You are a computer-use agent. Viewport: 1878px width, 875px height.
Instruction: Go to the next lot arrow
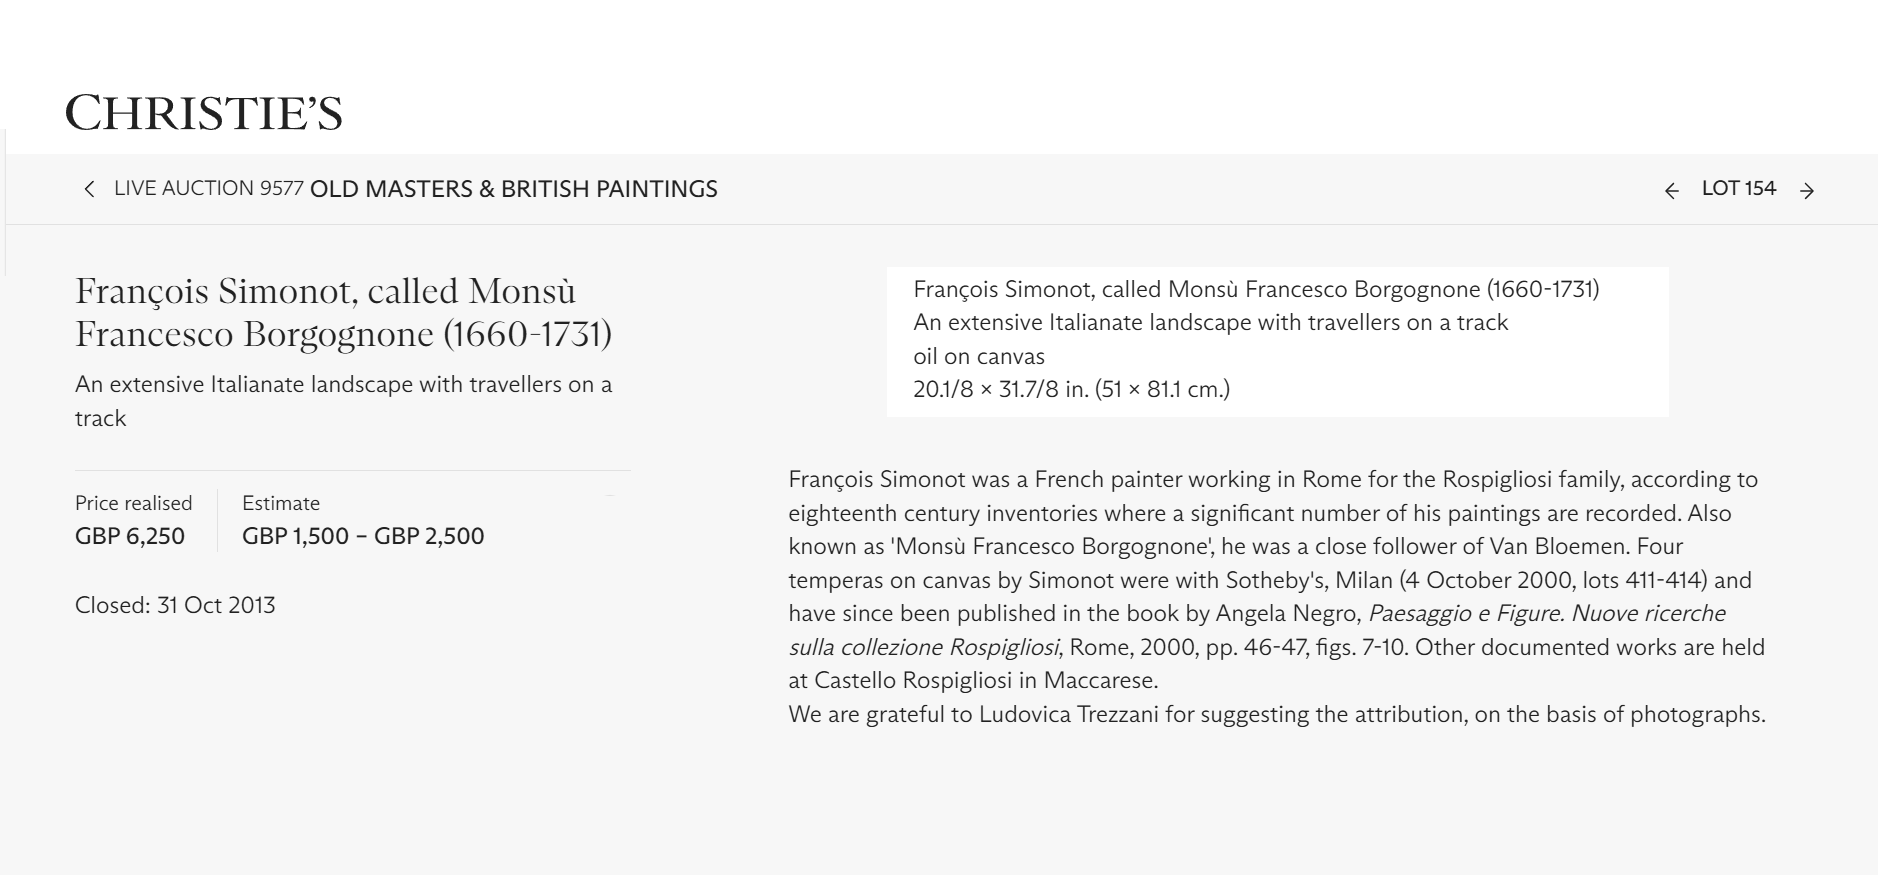click(1807, 190)
